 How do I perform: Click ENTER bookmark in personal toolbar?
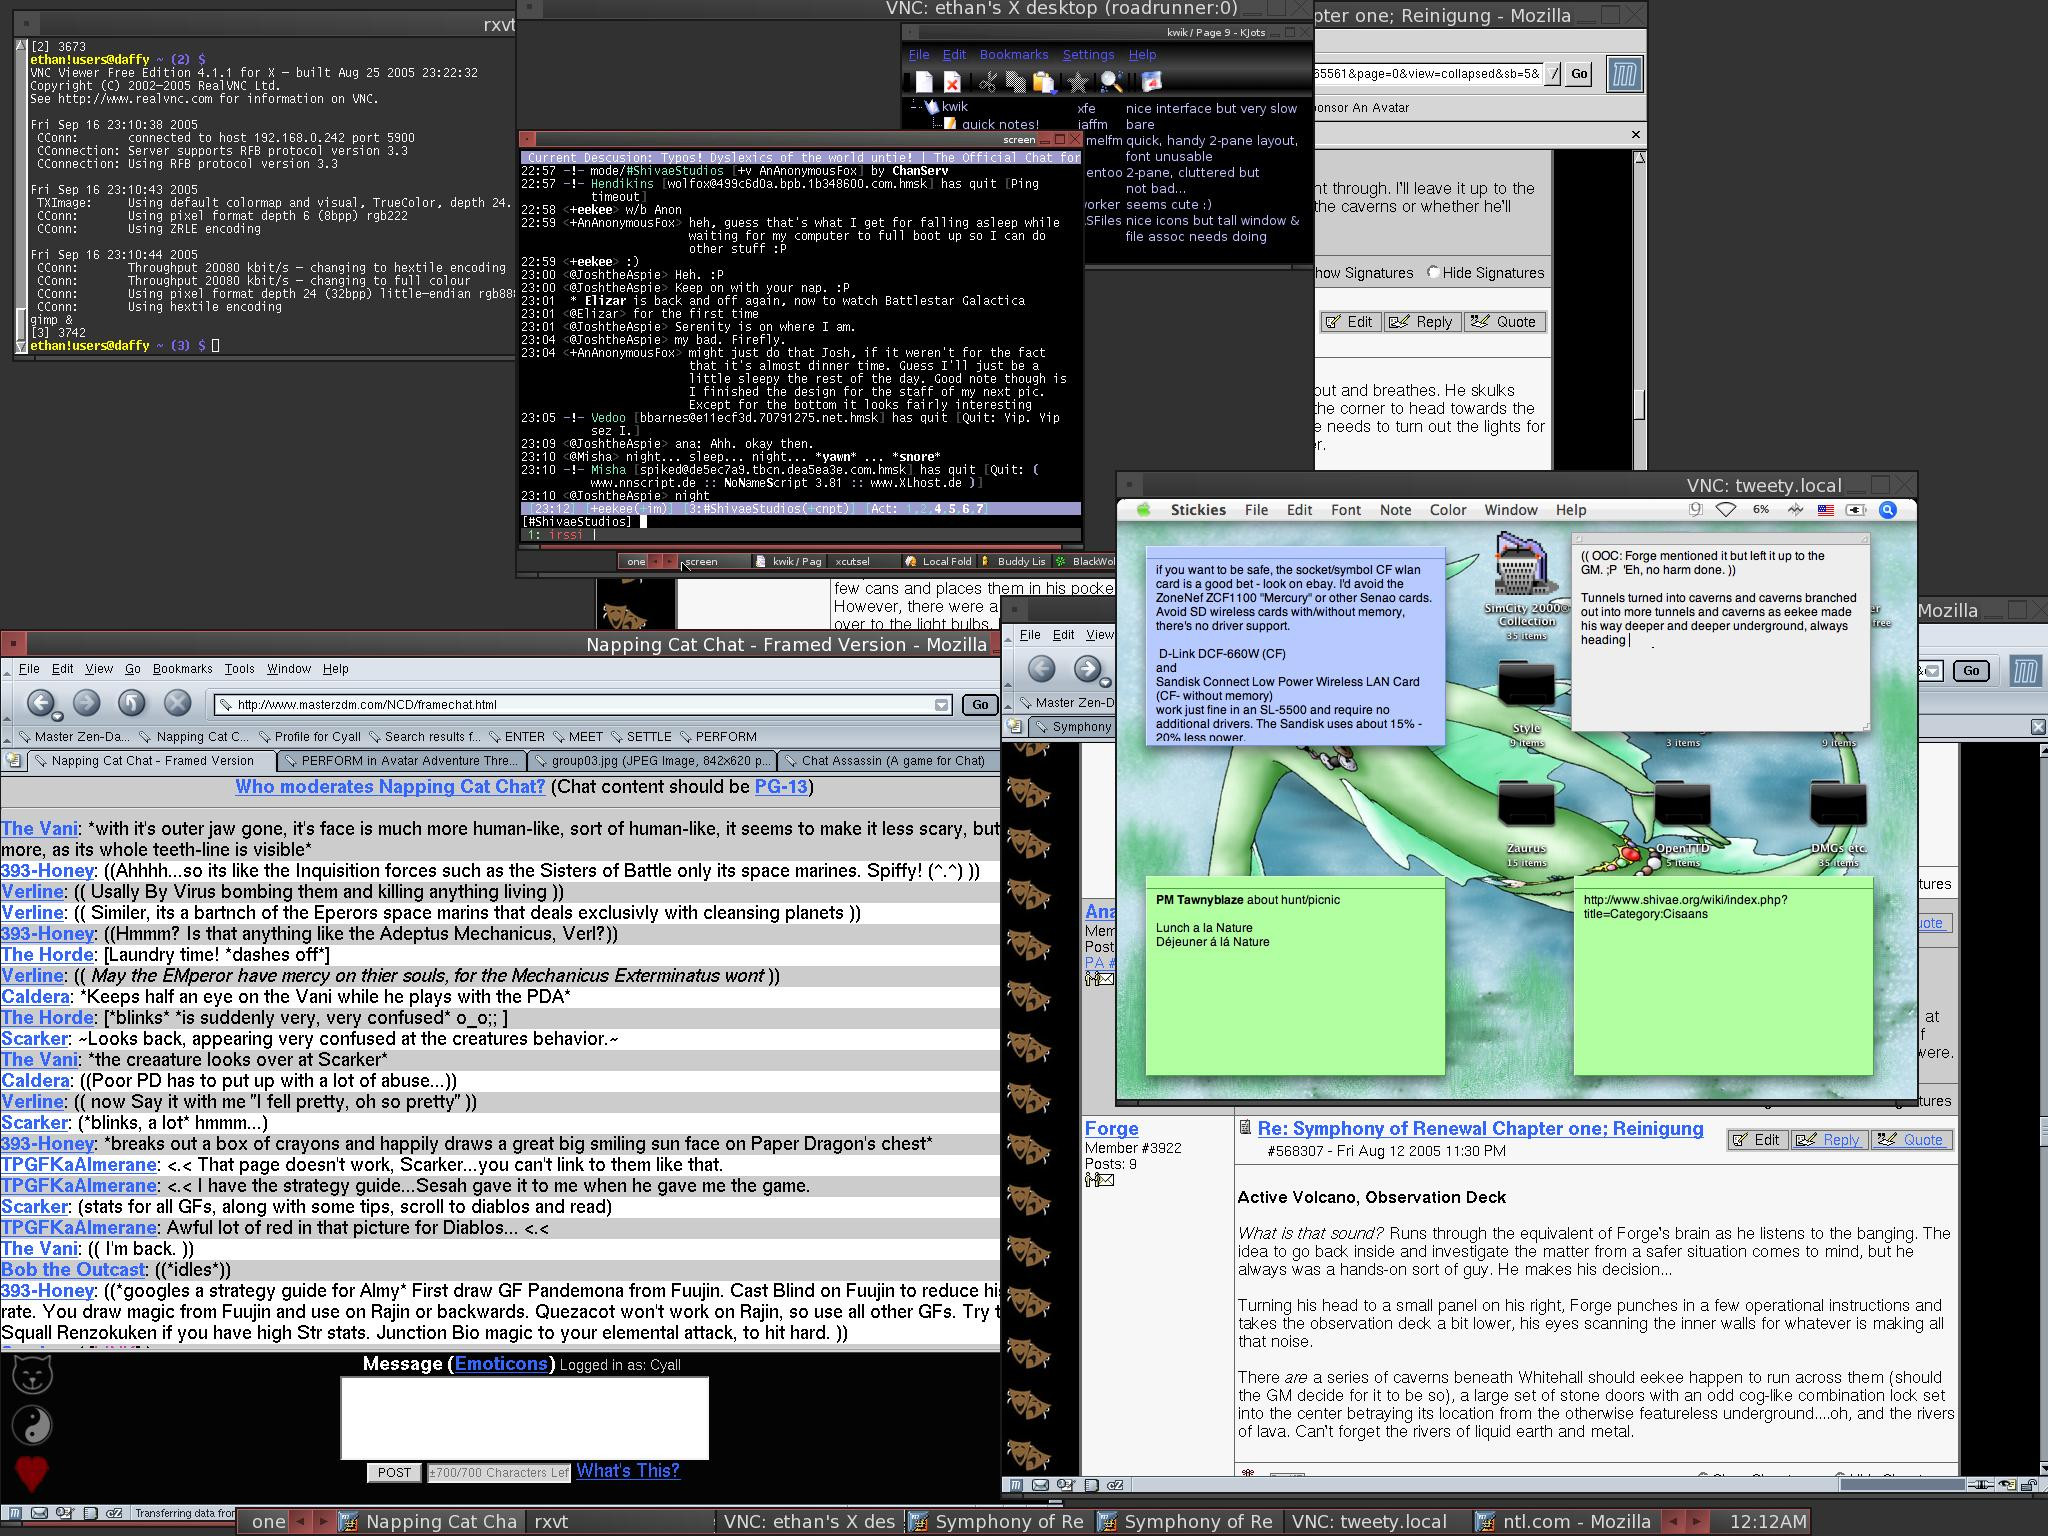point(516,737)
